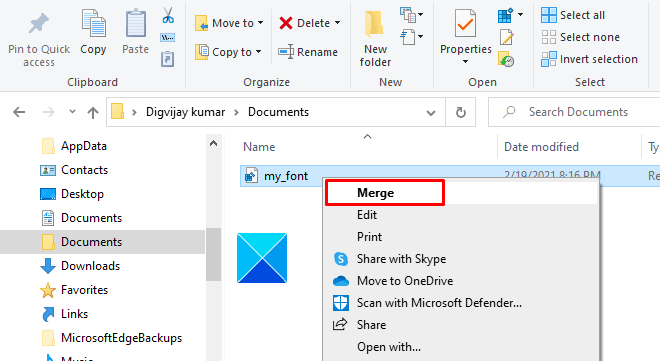The width and height of the screenshot is (660, 361).
Task: Open the Delete options arrow
Action: [338, 23]
